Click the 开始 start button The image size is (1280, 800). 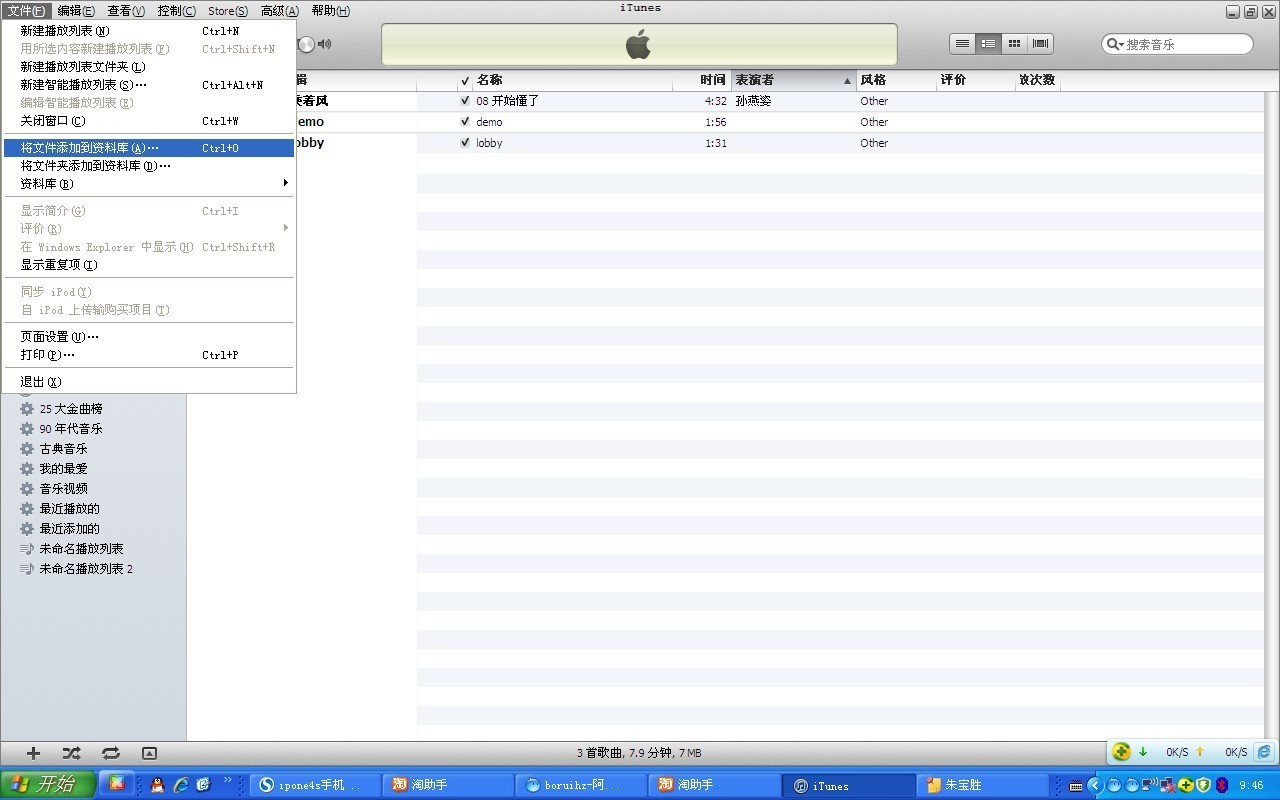48,784
